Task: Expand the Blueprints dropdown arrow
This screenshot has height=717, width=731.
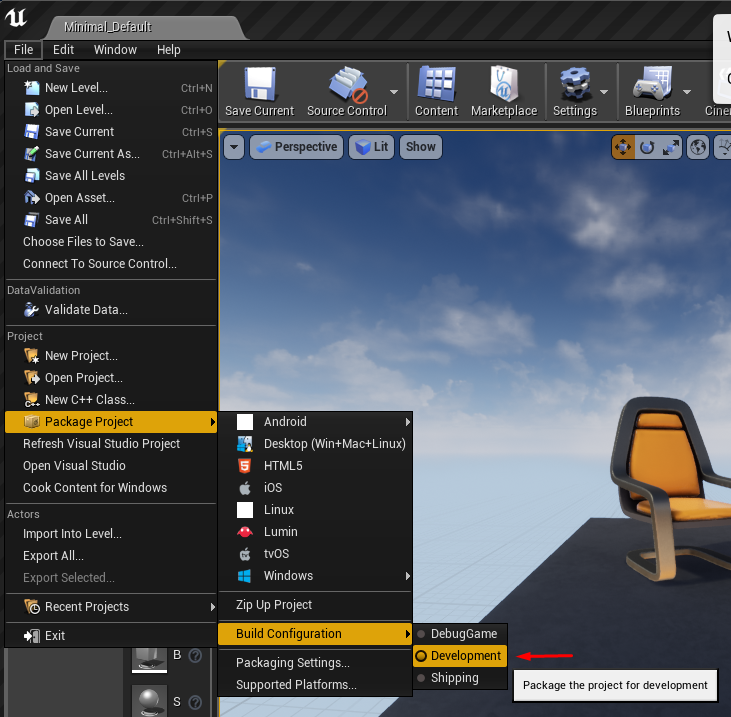Action: tap(687, 92)
